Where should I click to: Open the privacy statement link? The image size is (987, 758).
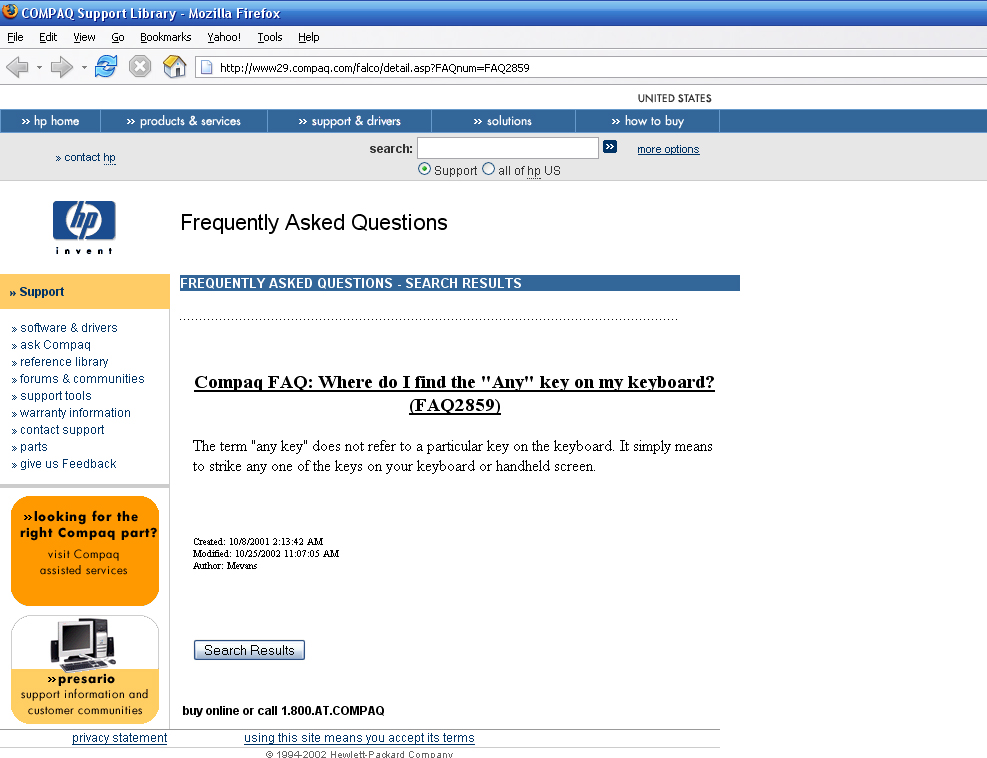pos(120,738)
